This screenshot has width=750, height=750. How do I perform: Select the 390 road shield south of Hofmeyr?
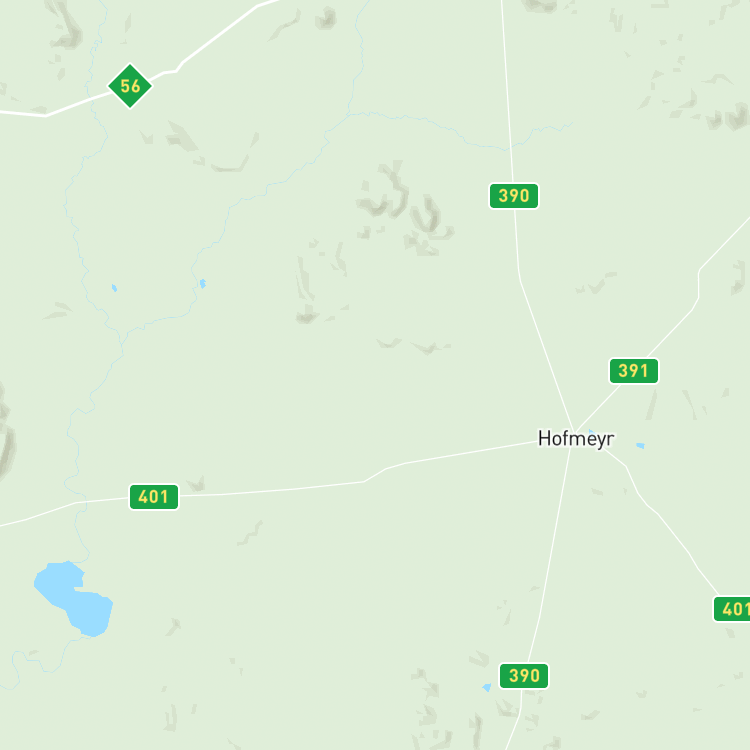coord(524,676)
